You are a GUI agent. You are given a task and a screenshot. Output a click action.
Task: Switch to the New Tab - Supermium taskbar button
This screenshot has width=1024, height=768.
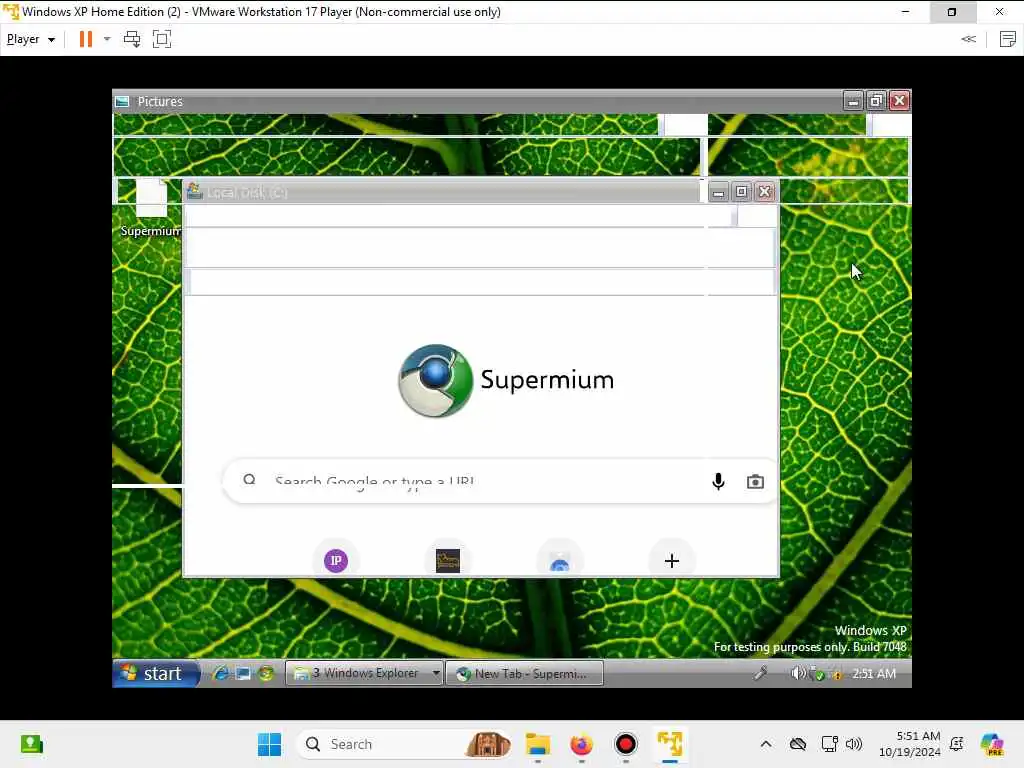coord(524,673)
